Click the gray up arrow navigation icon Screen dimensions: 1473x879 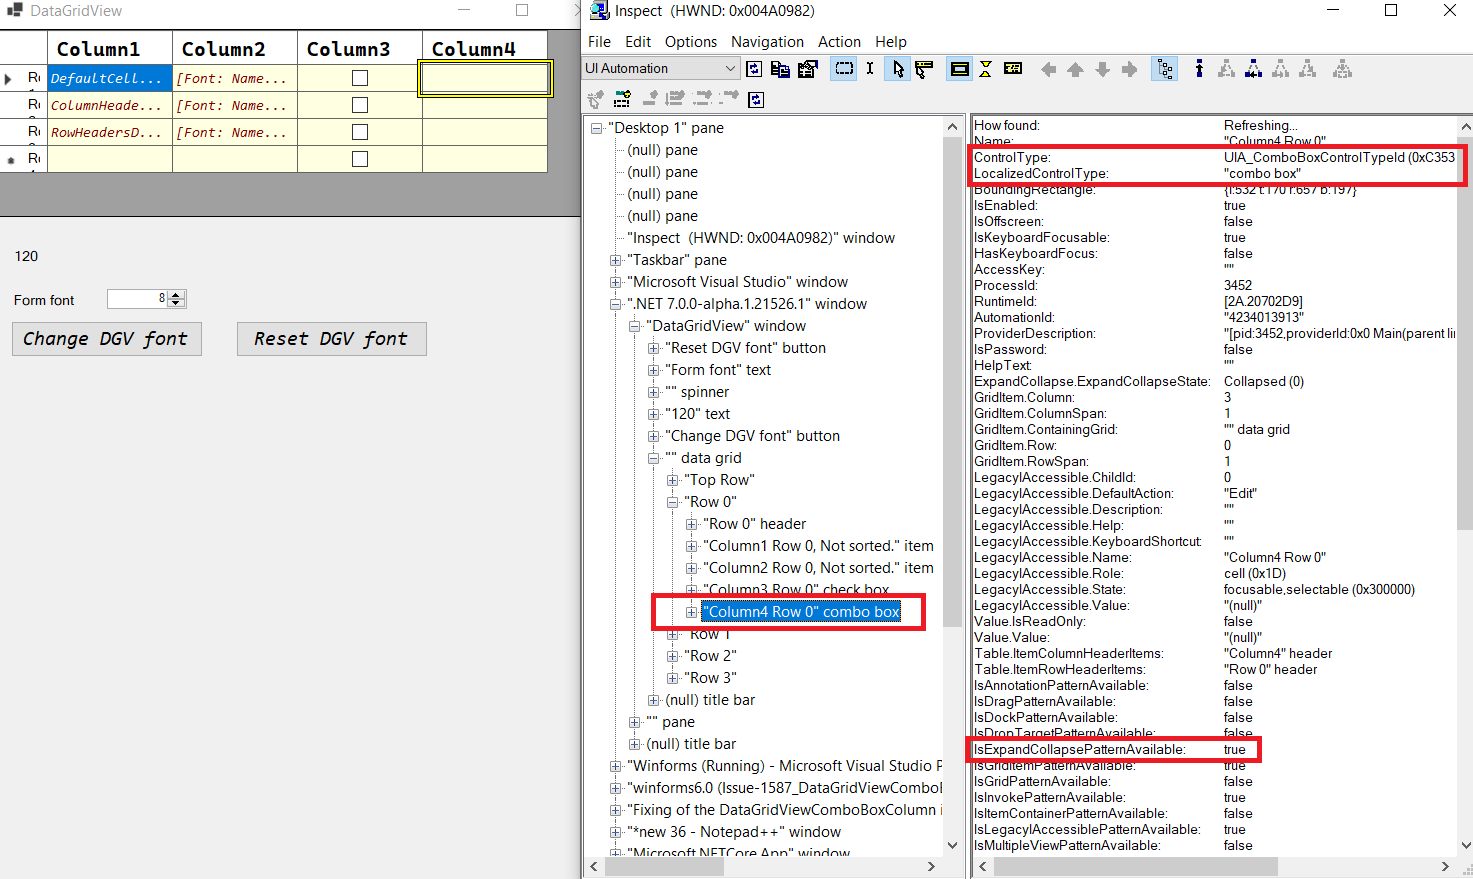(1075, 69)
